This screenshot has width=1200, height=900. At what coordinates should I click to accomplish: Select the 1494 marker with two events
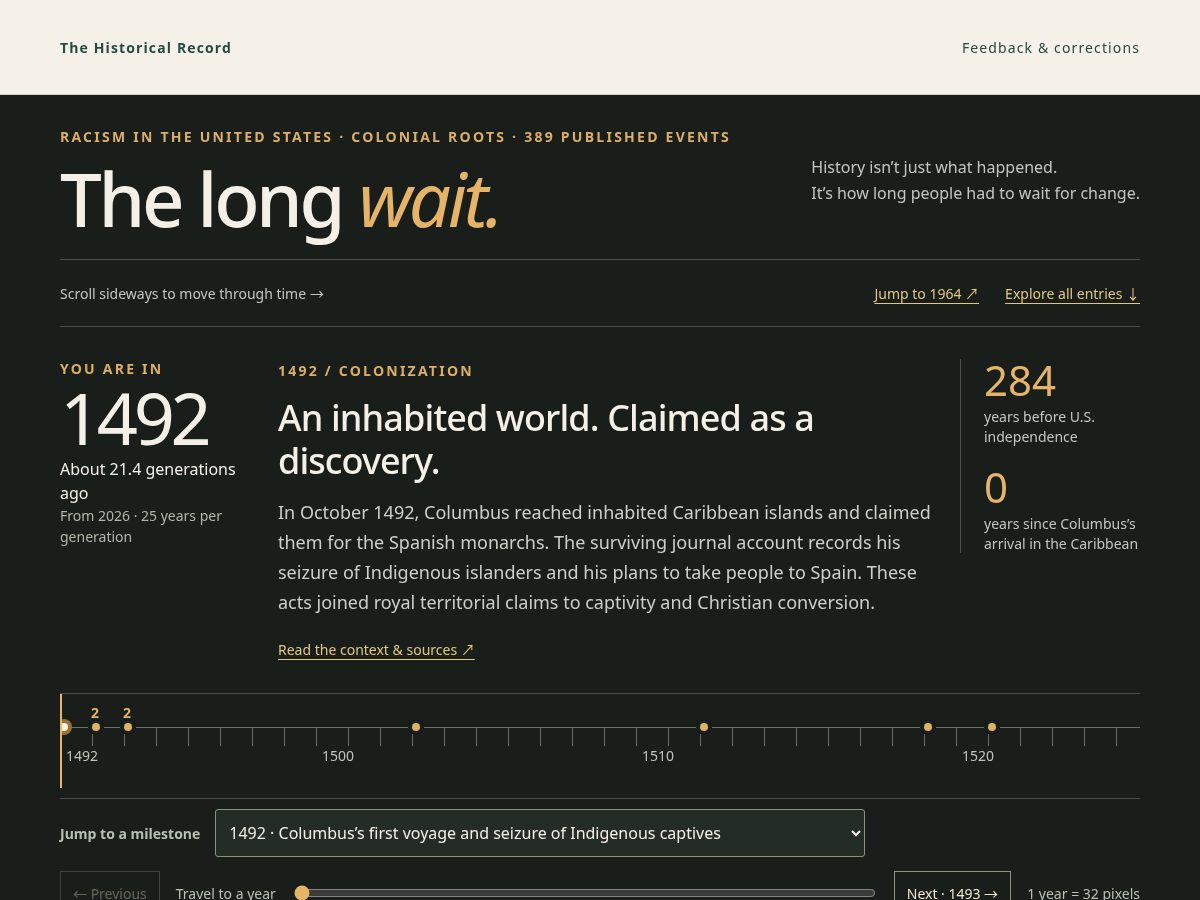pos(128,727)
